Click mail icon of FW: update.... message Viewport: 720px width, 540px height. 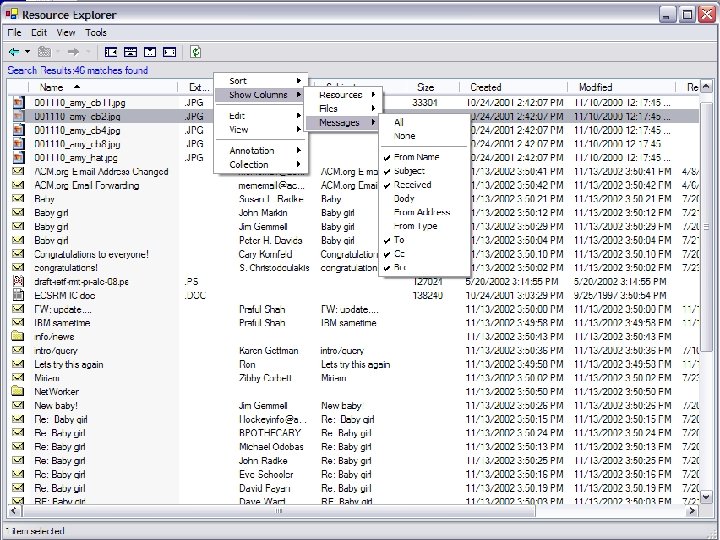[18, 309]
